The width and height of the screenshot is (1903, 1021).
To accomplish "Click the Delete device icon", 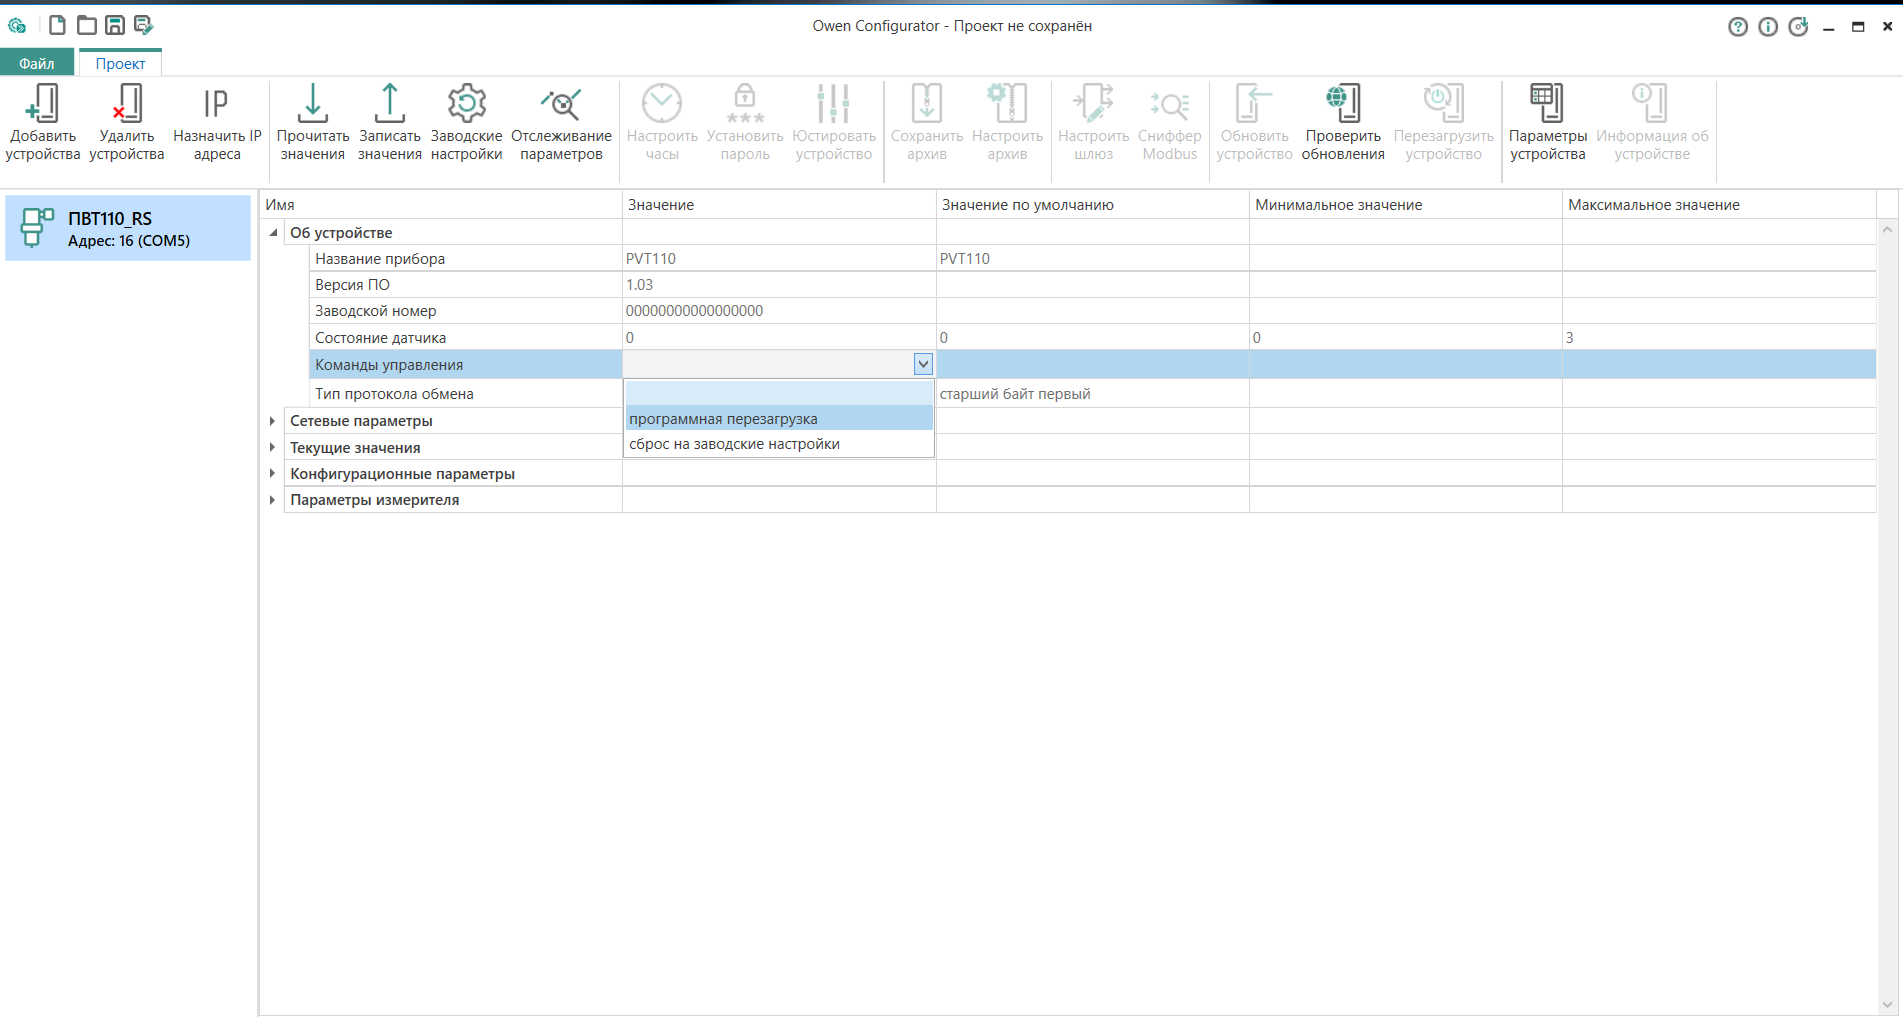I will (x=126, y=105).
